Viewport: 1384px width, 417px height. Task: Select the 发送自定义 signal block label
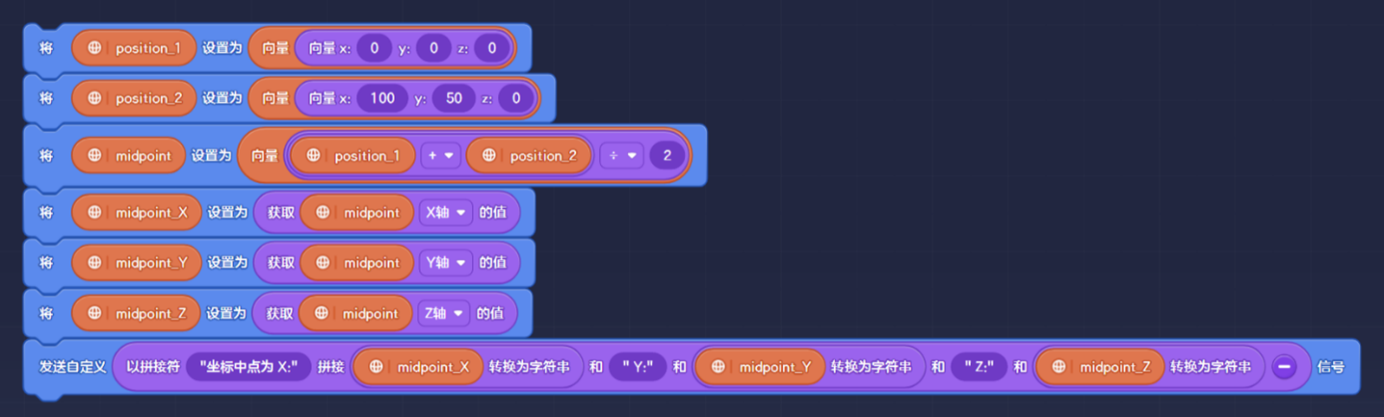tap(65, 367)
